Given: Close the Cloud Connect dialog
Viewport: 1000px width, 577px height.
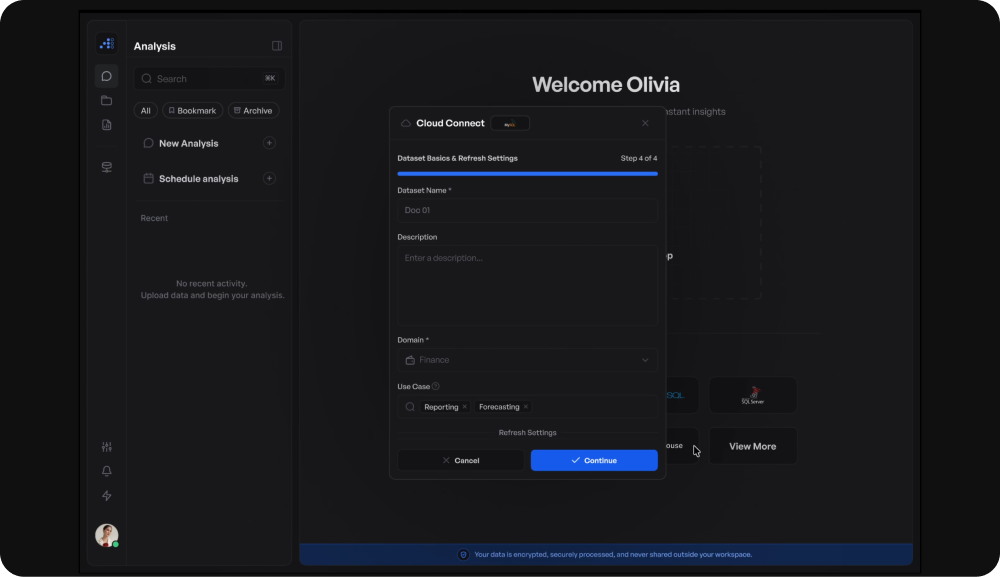Looking at the screenshot, I should coord(645,123).
